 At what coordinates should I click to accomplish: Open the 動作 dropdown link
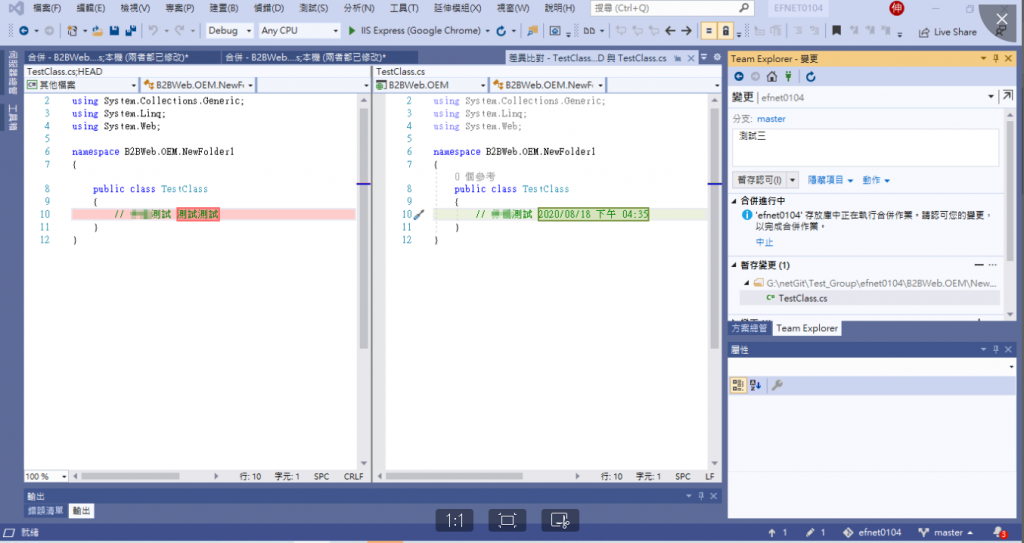tap(876, 180)
